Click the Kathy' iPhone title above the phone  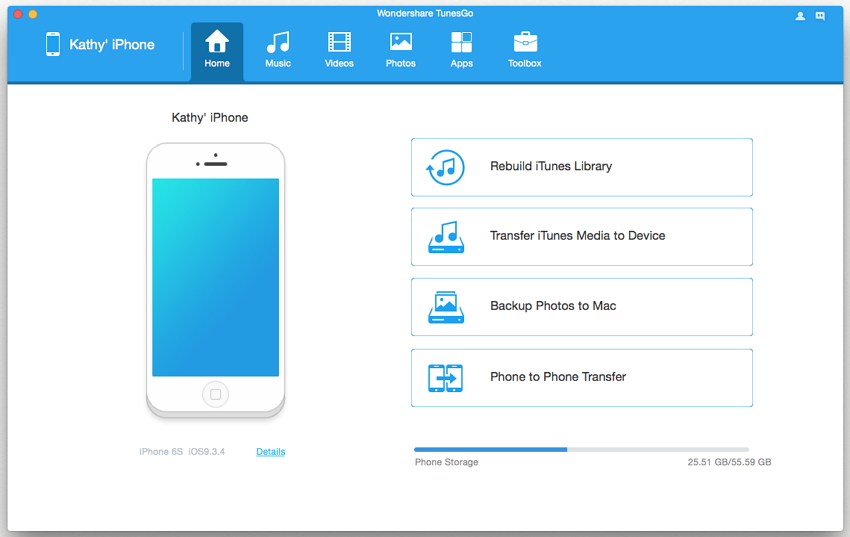click(x=210, y=118)
